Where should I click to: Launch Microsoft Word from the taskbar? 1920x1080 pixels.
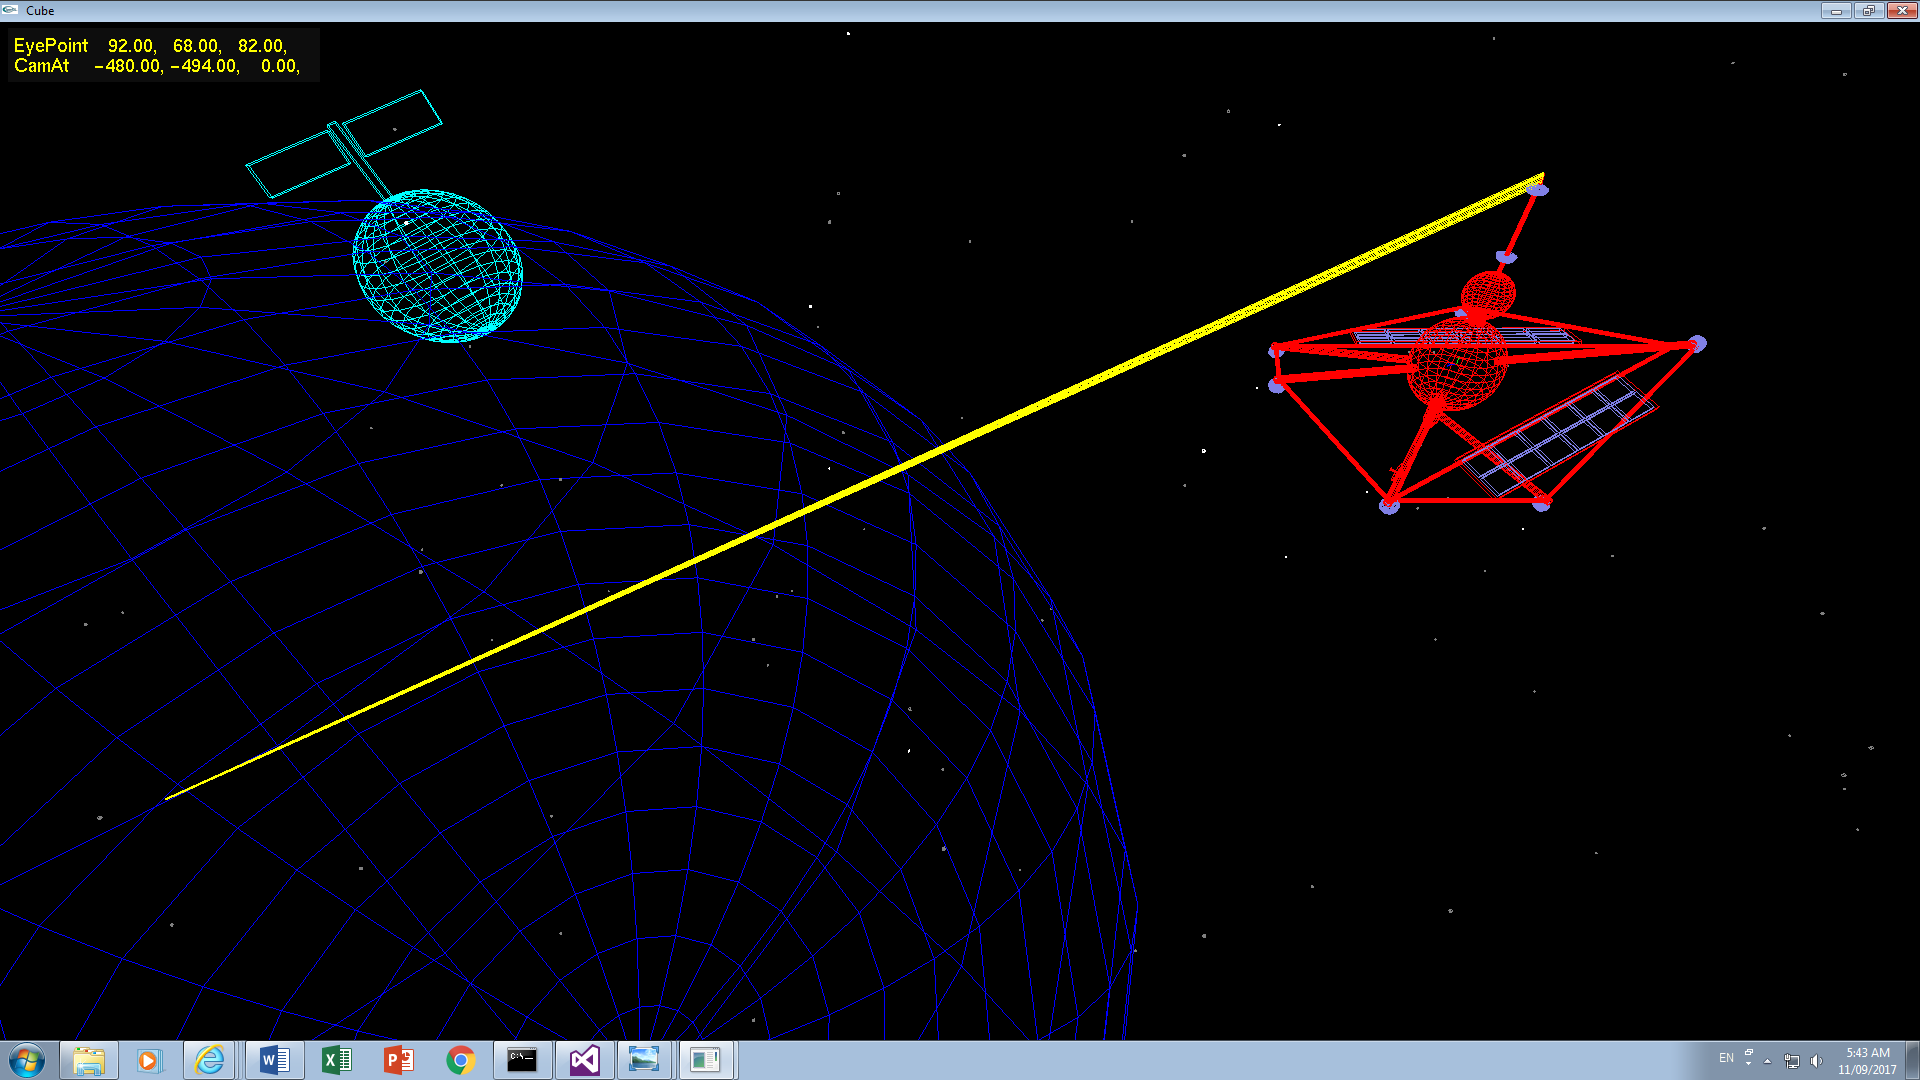click(x=274, y=1060)
